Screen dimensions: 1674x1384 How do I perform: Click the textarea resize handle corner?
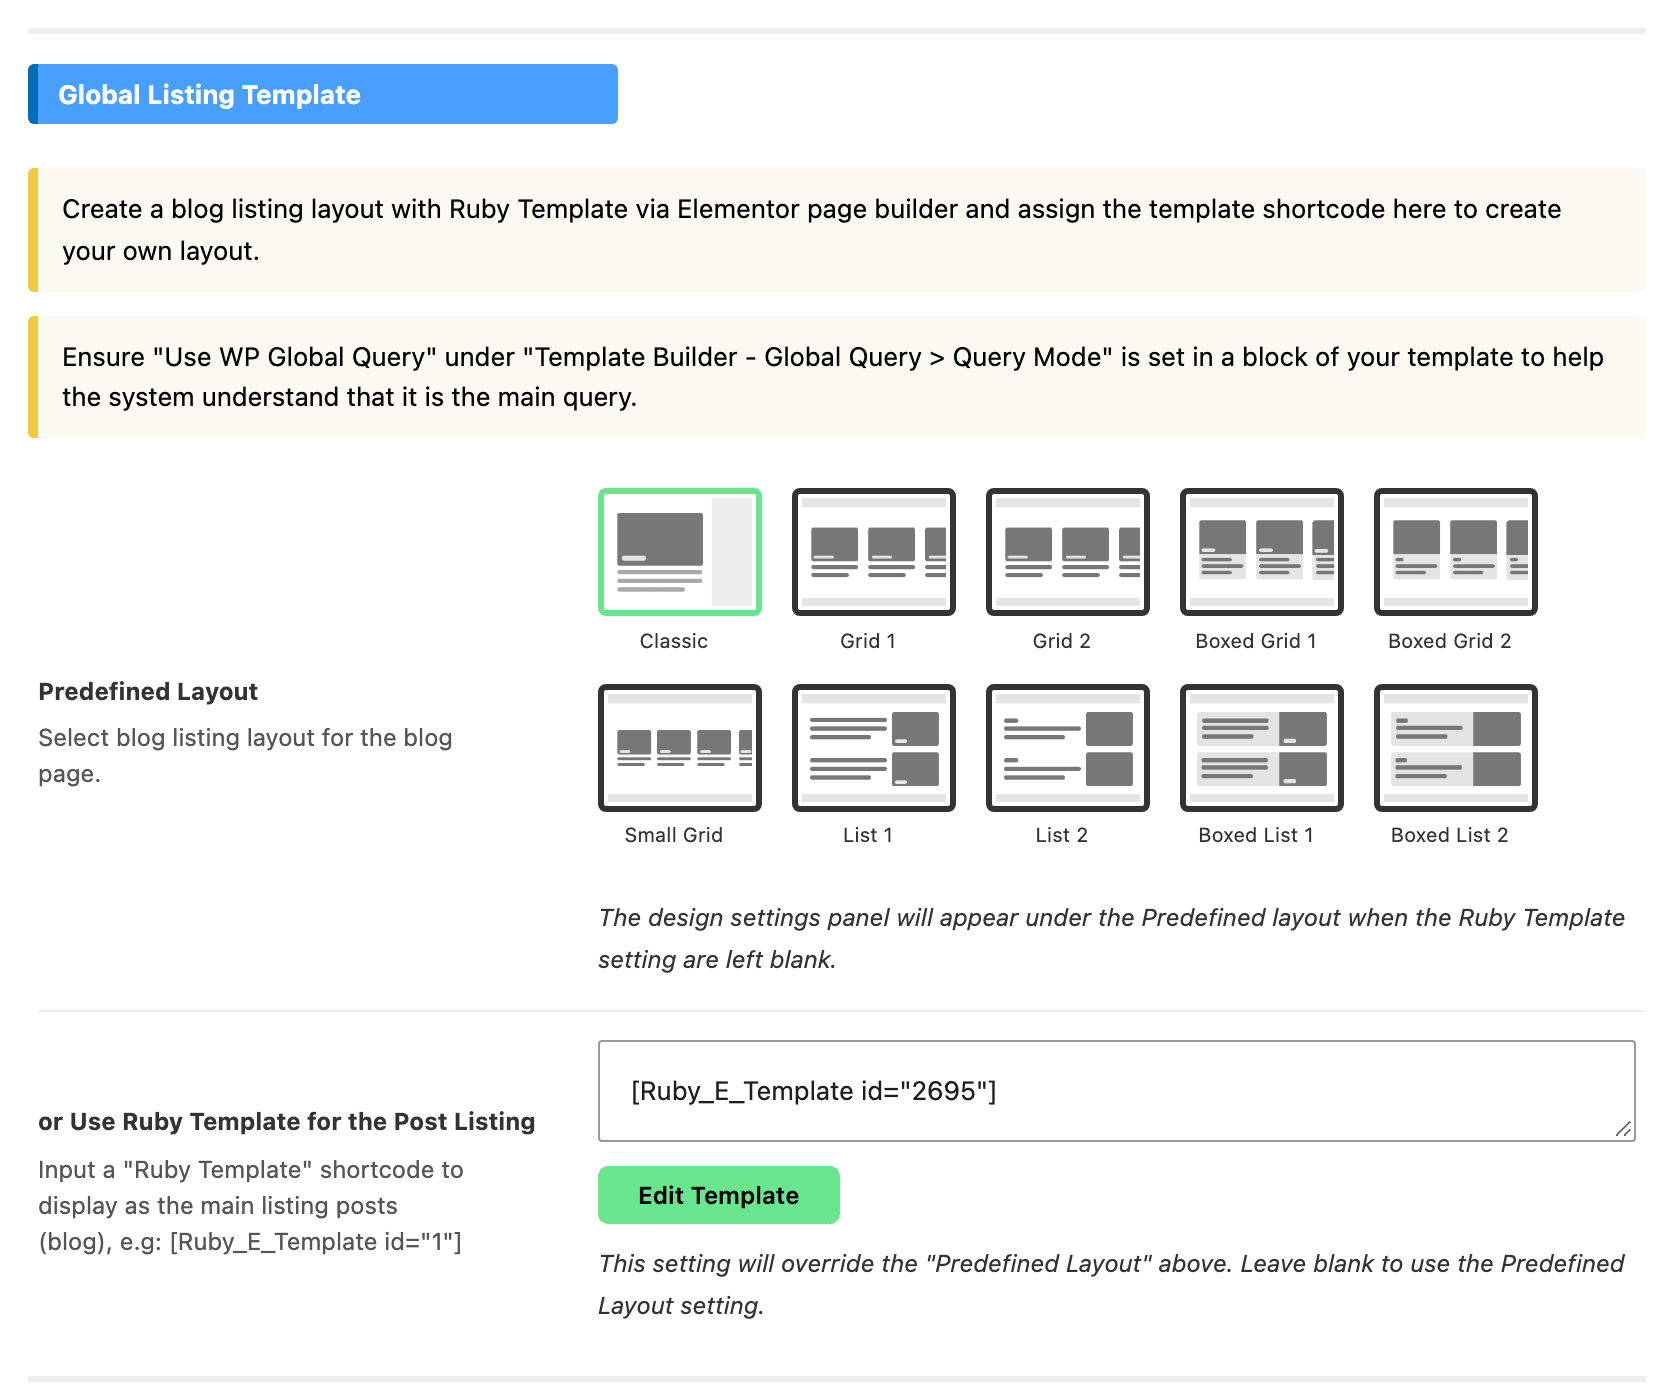click(1624, 1129)
